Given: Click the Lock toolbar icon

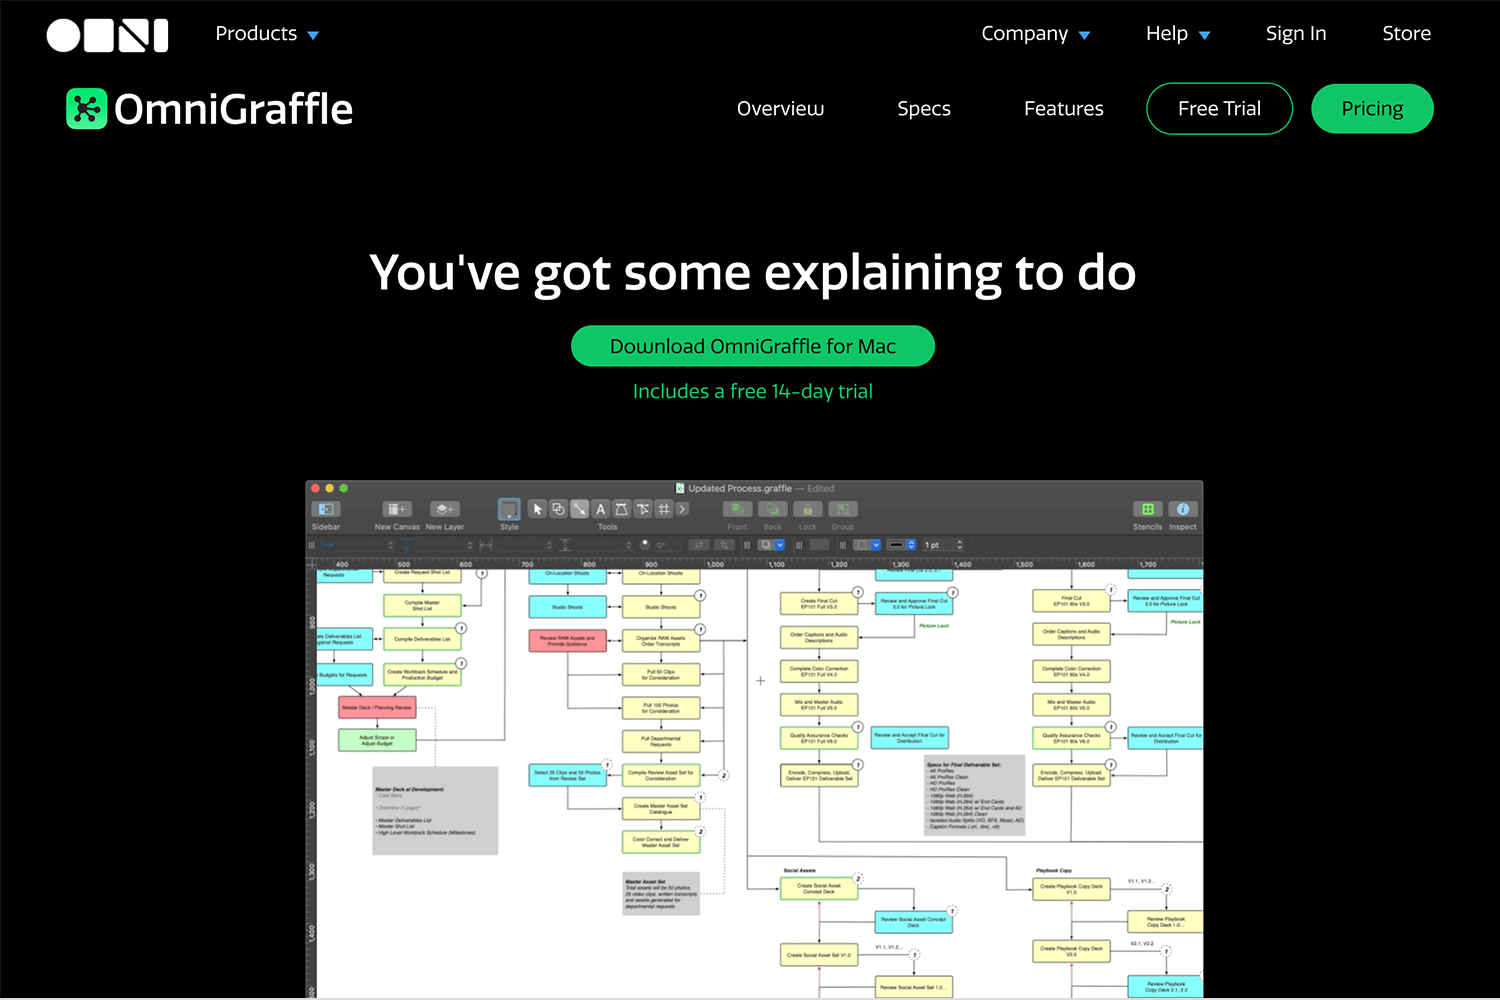Looking at the screenshot, I should (x=808, y=509).
